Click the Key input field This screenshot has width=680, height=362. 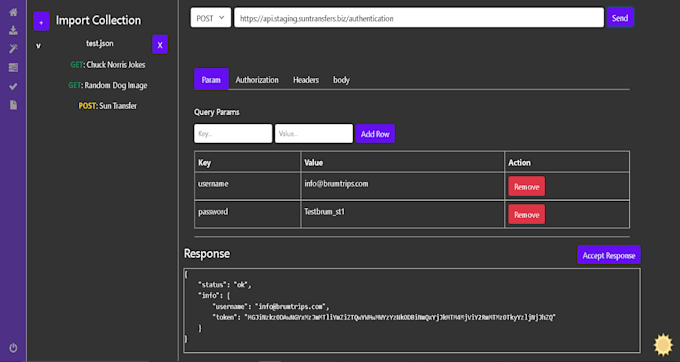click(x=233, y=134)
